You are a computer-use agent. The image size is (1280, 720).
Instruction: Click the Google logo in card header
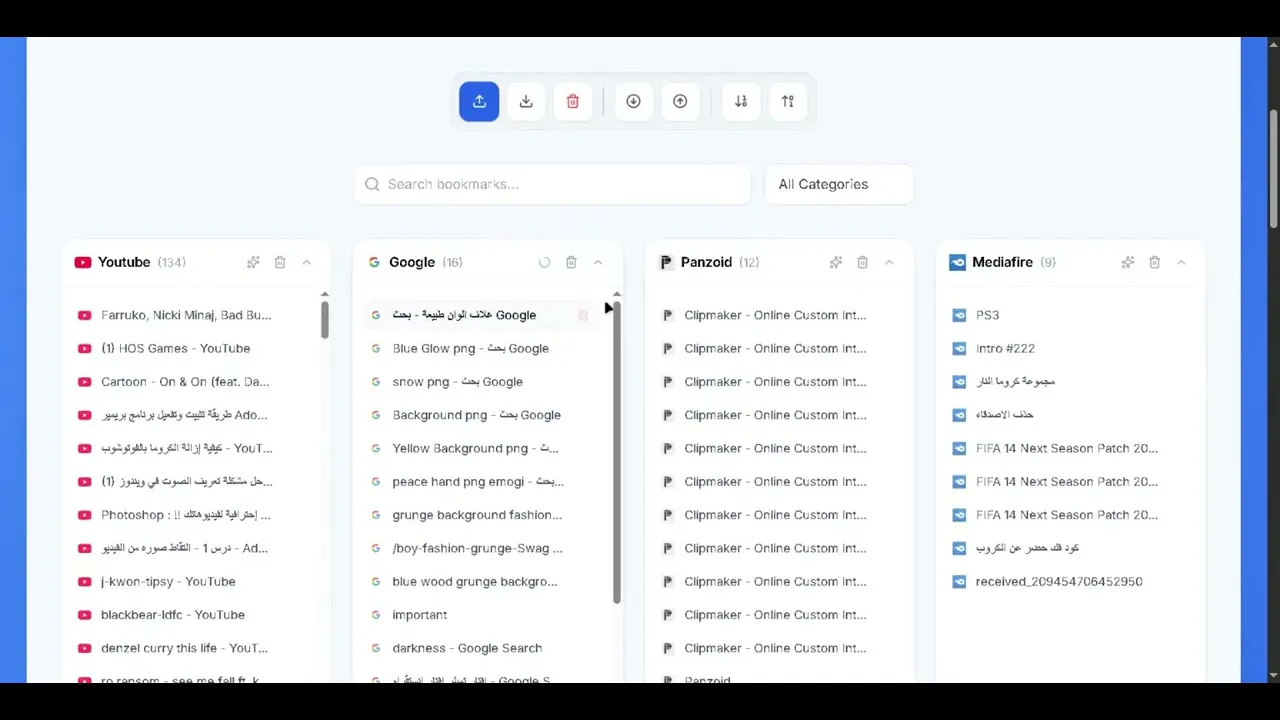374,262
